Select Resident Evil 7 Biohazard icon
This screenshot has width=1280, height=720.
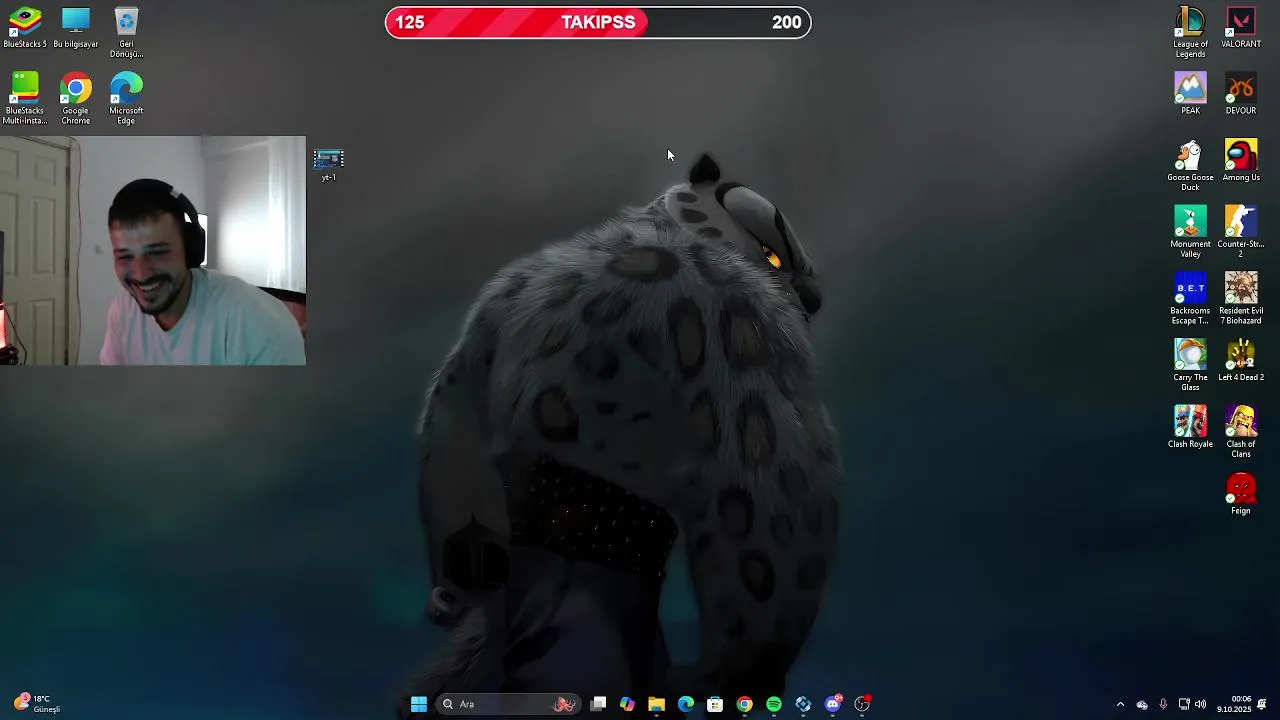pyautogui.click(x=1241, y=299)
